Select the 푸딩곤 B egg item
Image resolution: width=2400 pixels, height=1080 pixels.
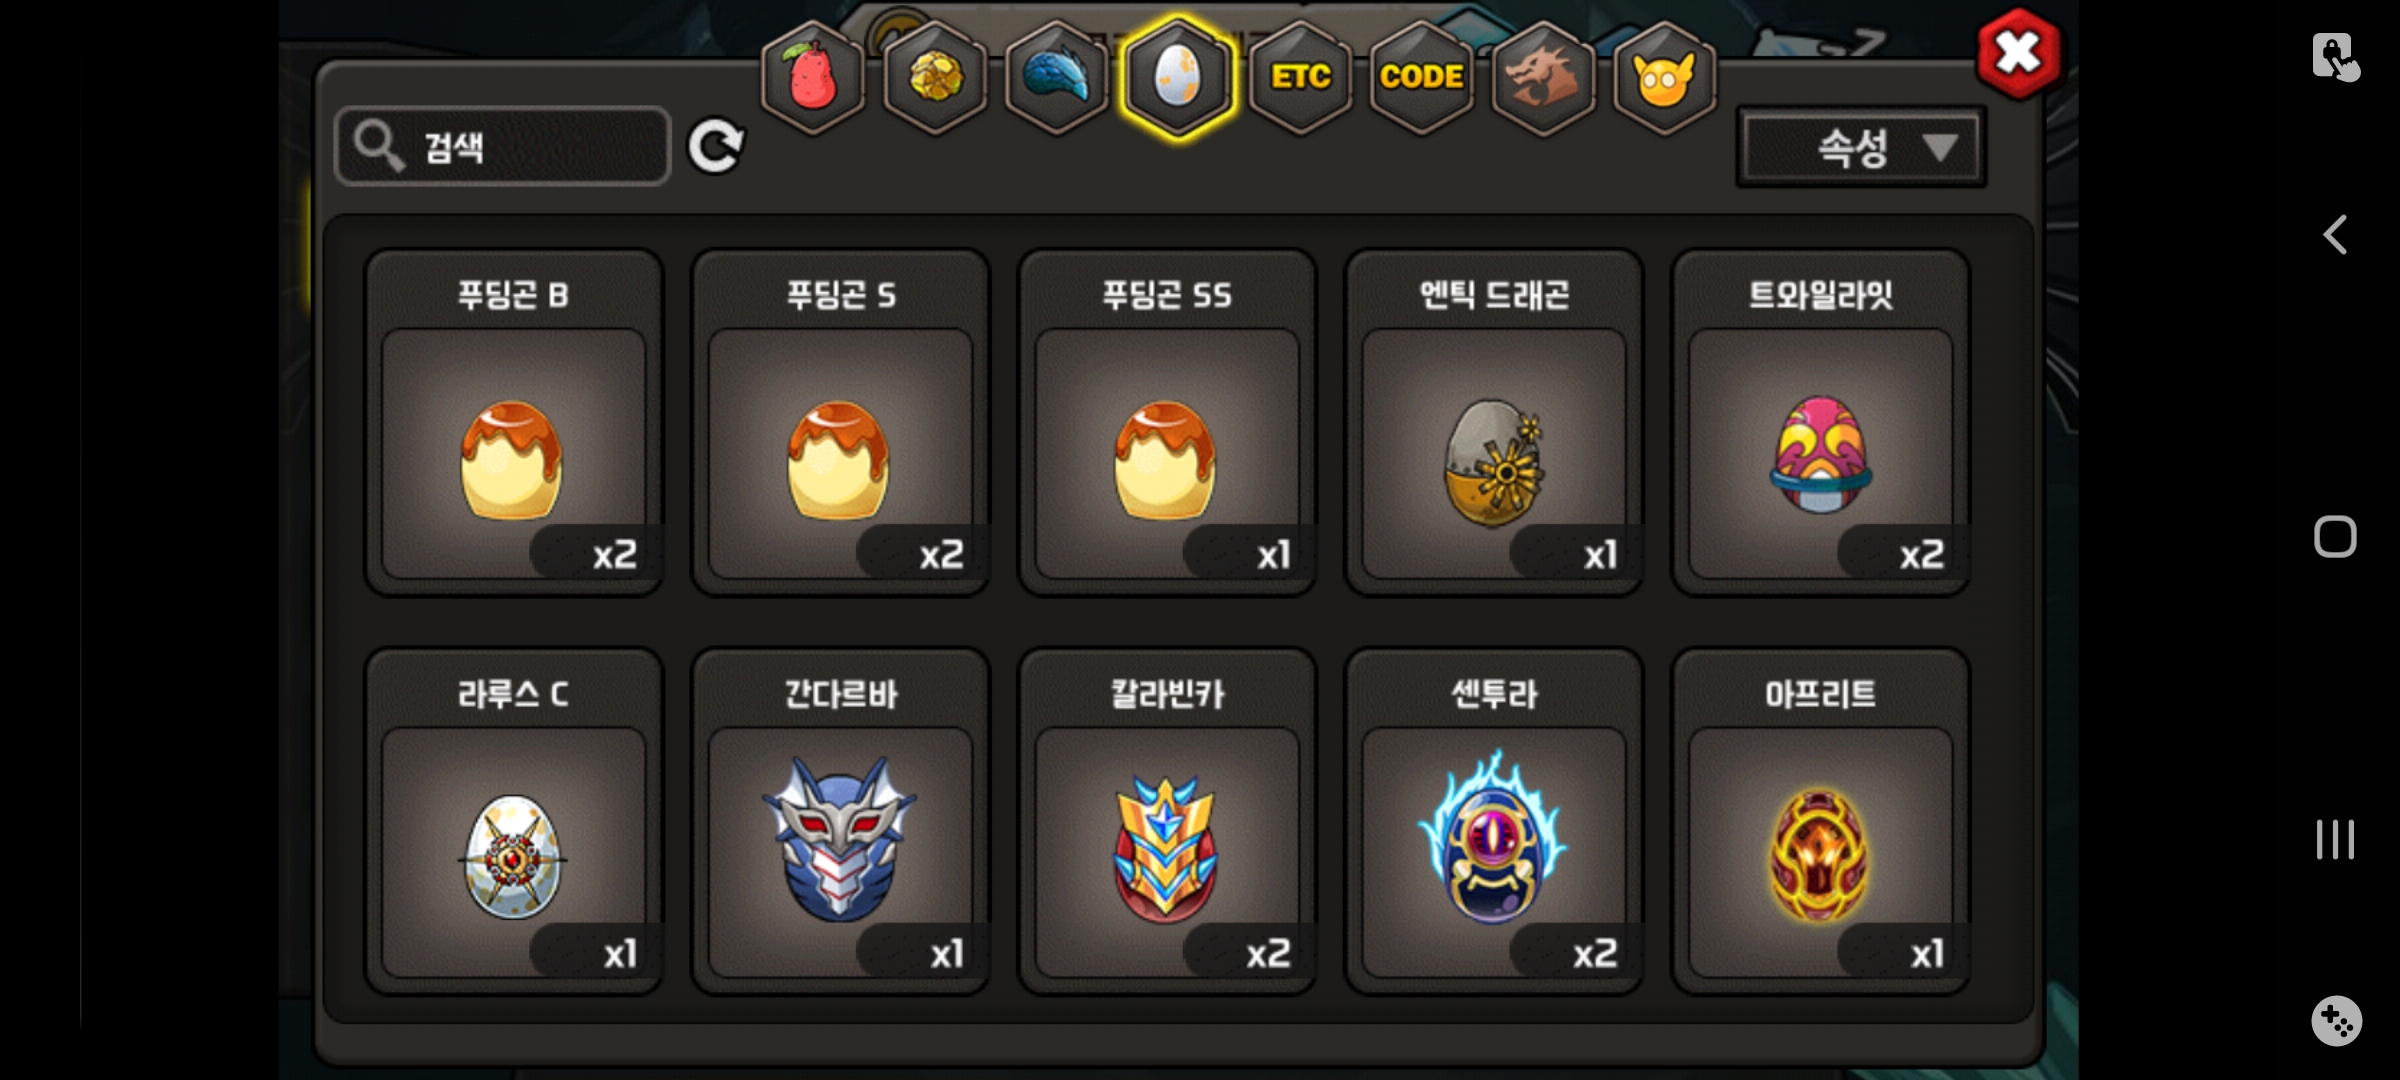tap(514, 423)
